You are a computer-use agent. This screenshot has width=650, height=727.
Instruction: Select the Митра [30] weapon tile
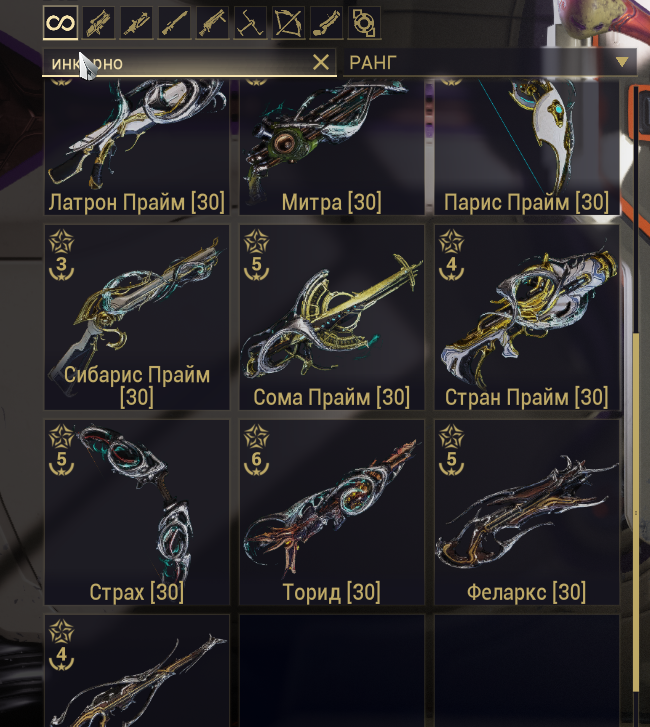[331, 147]
